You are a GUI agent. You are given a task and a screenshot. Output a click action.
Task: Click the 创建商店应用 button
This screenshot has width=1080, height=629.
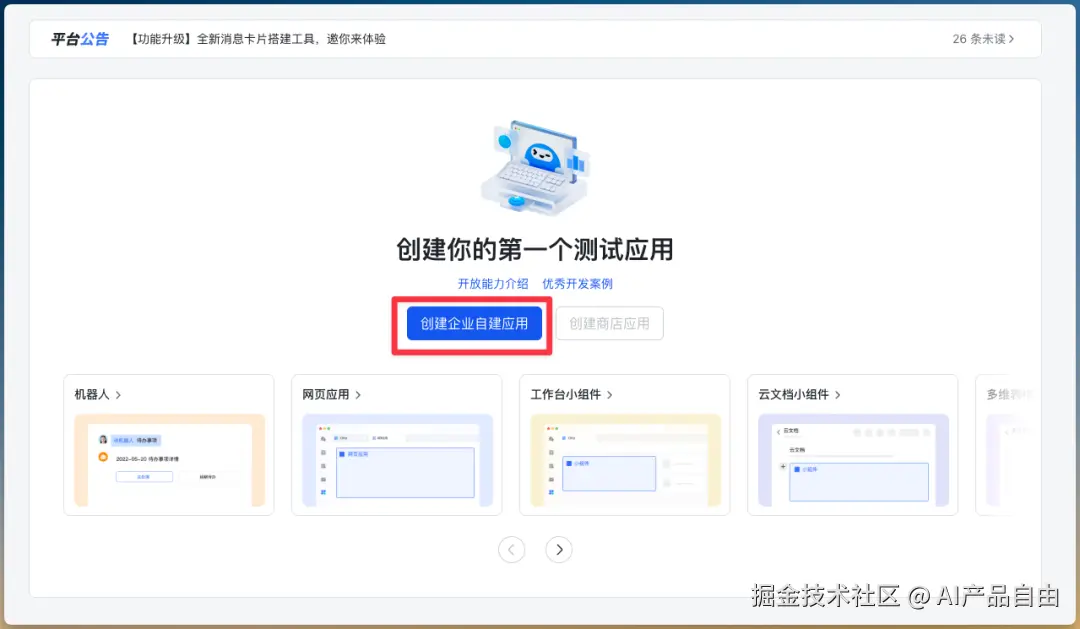point(609,323)
